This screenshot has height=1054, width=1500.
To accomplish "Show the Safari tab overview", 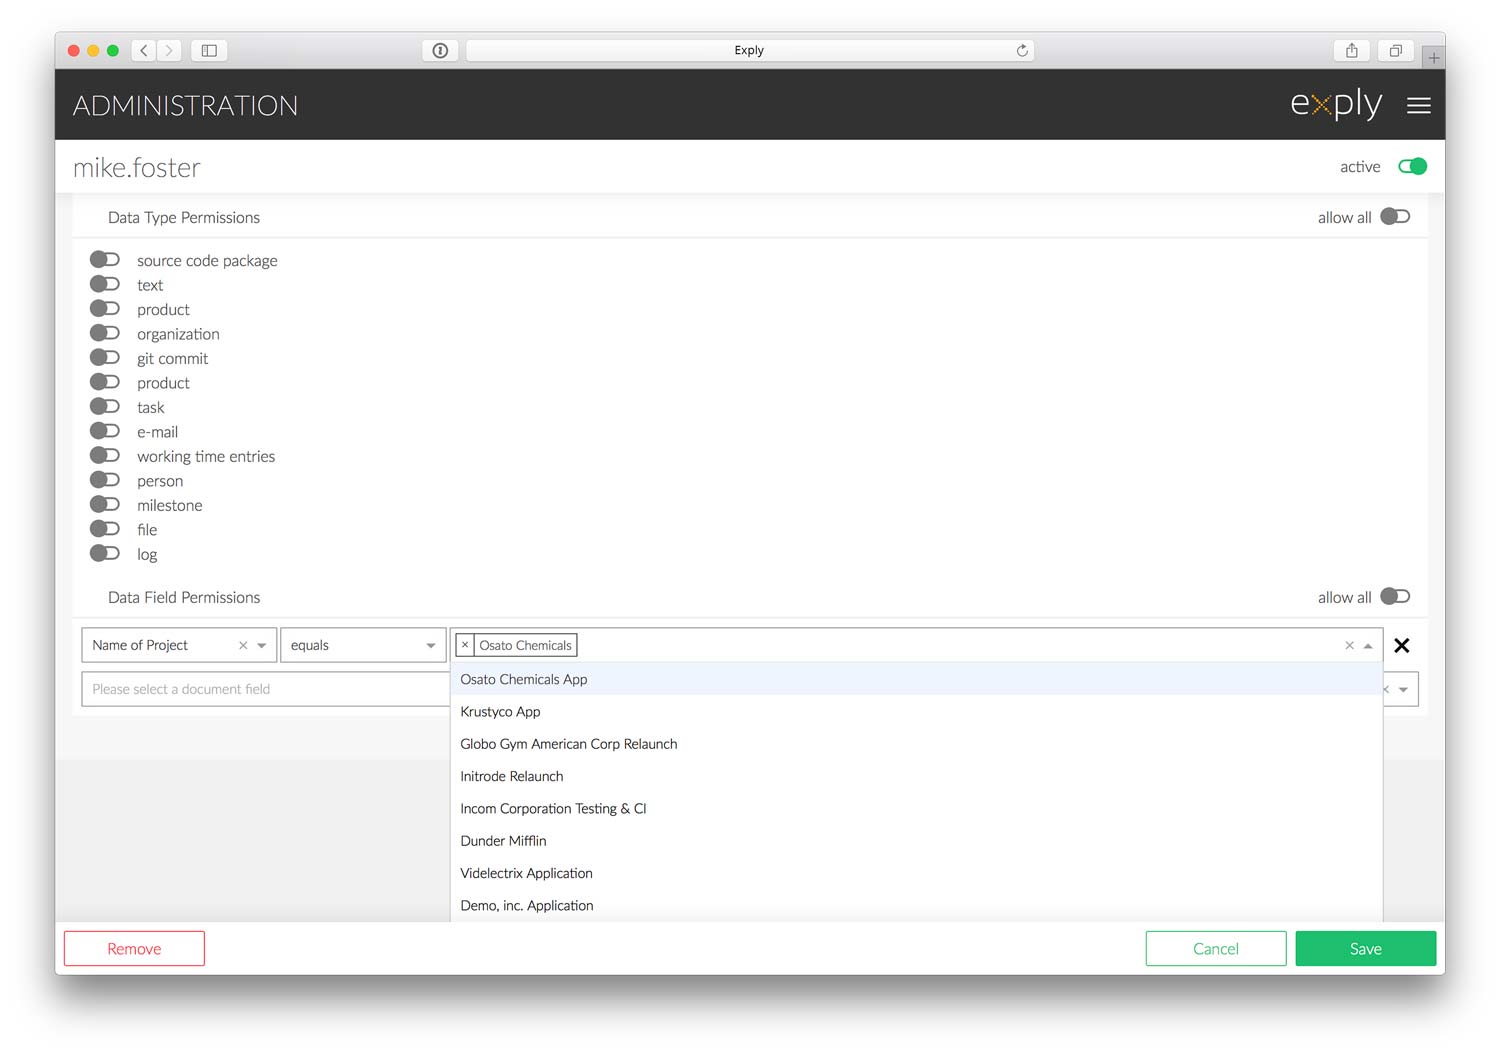I will (1396, 50).
